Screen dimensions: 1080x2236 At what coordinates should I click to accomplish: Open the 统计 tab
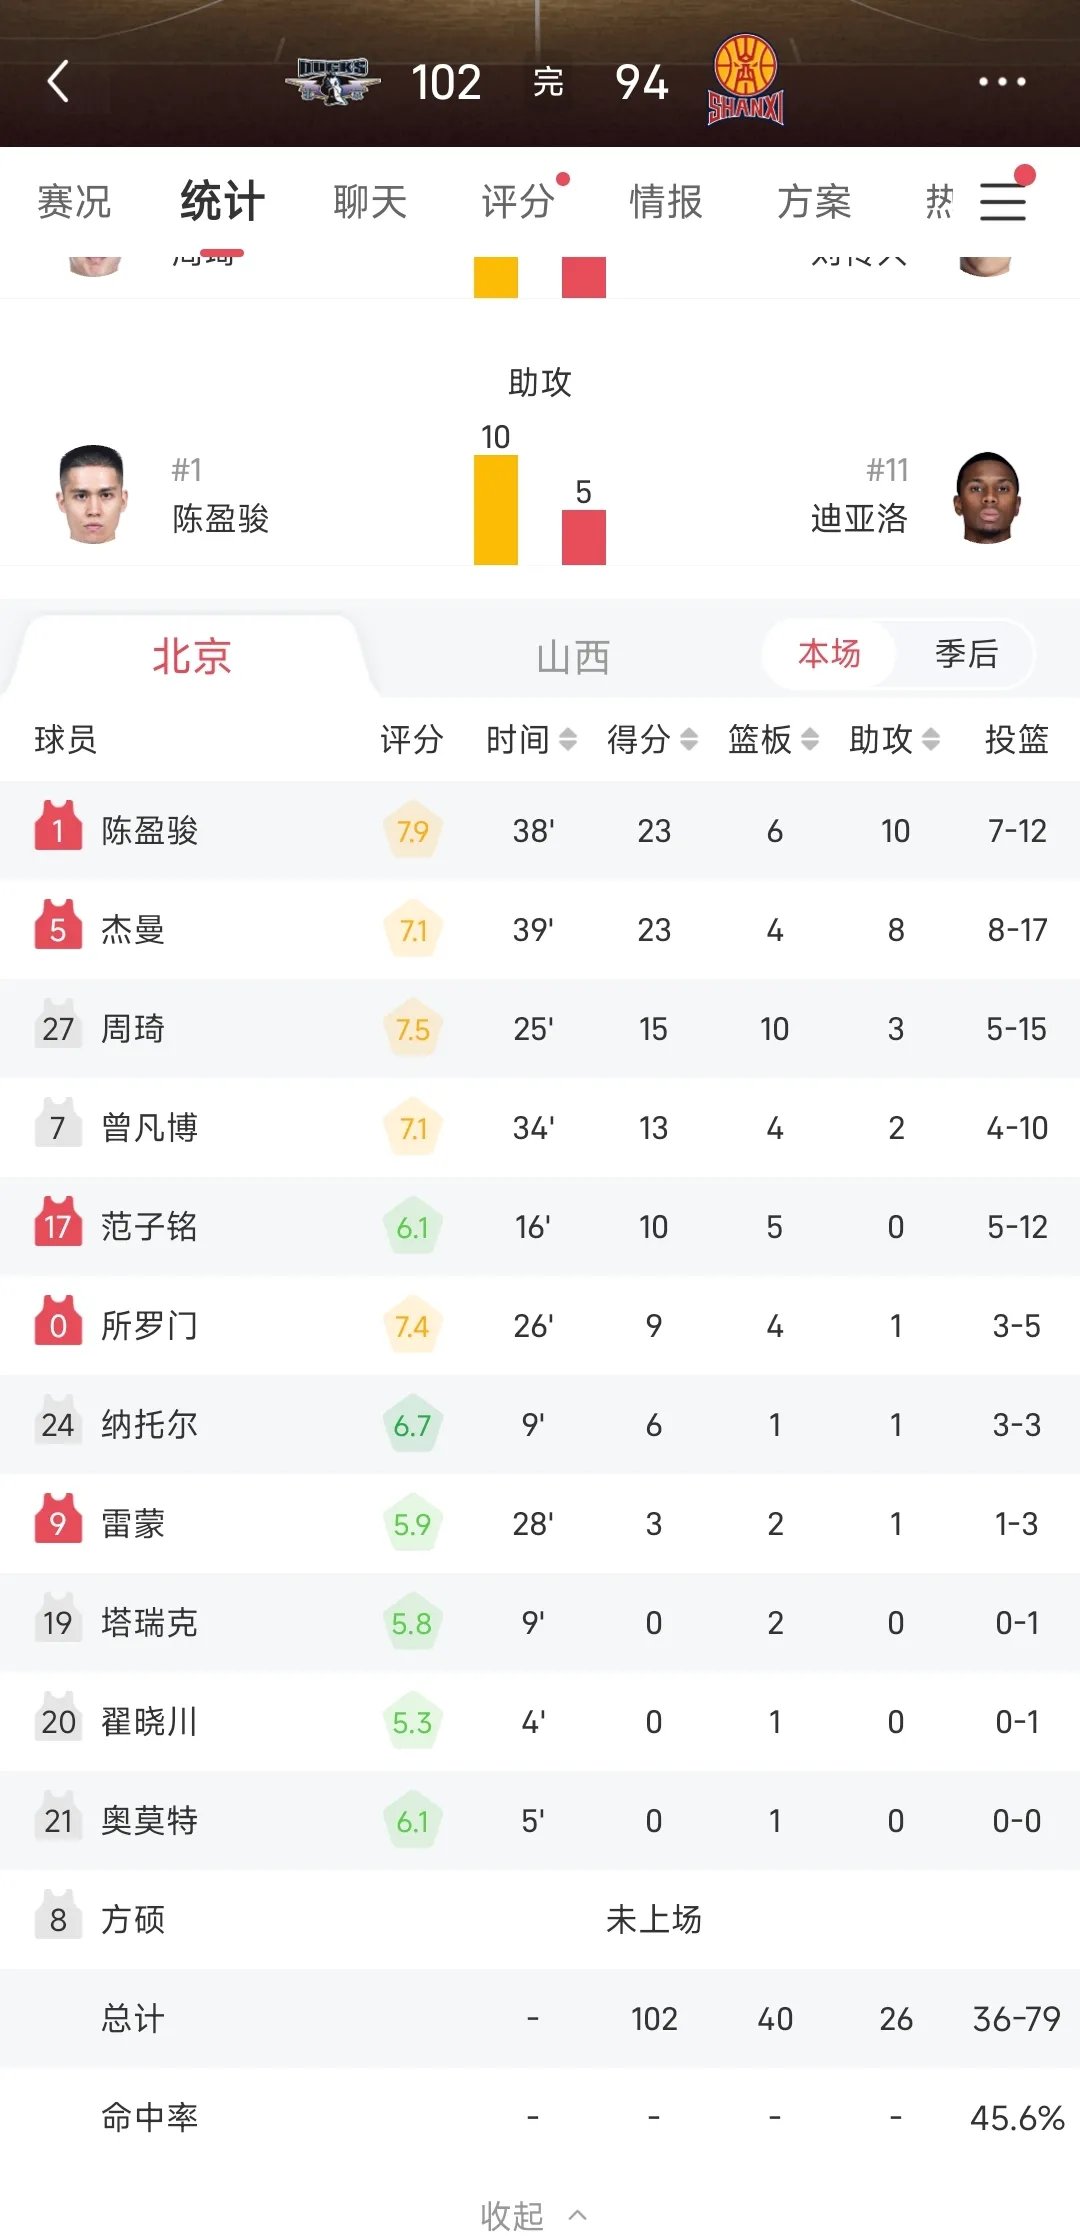pos(220,201)
